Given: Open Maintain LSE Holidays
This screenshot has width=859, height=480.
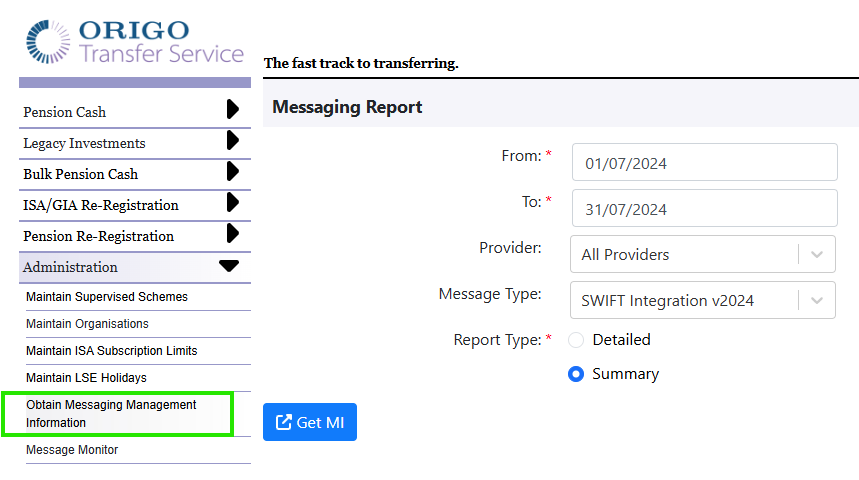Looking at the screenshot, I should [87, 378].
